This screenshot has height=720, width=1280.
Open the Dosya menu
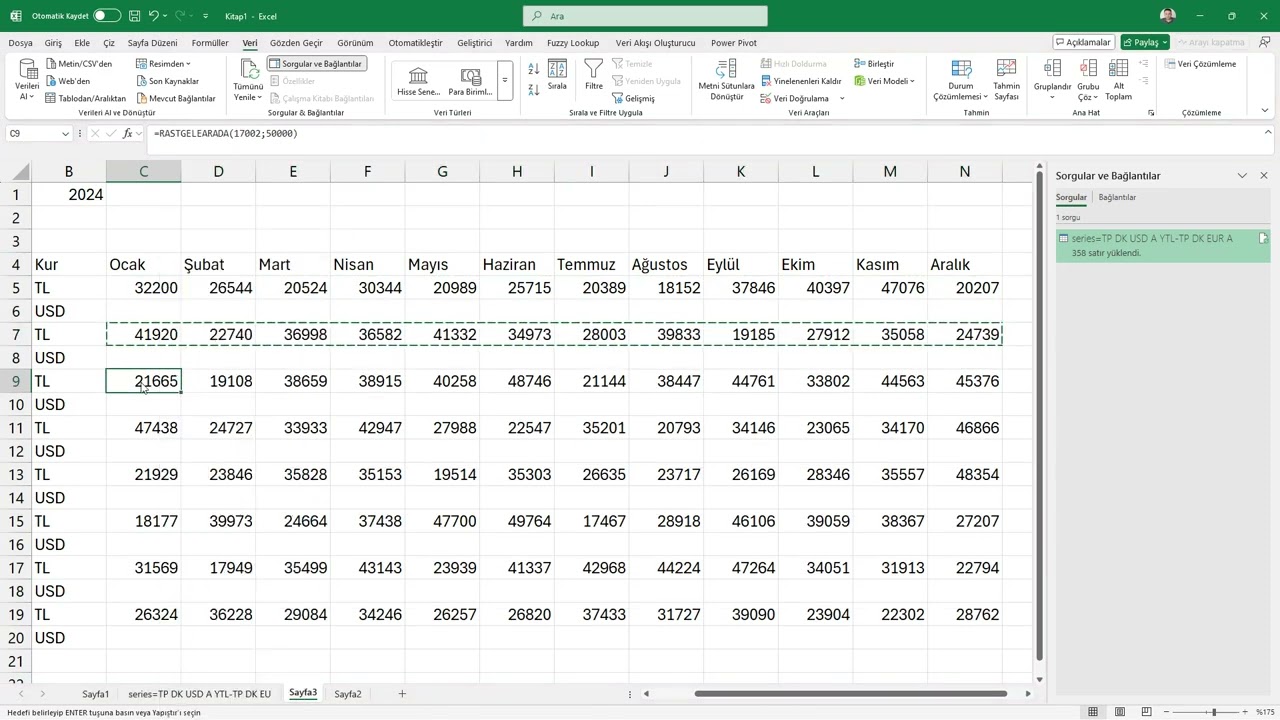[x=20, y=43]
